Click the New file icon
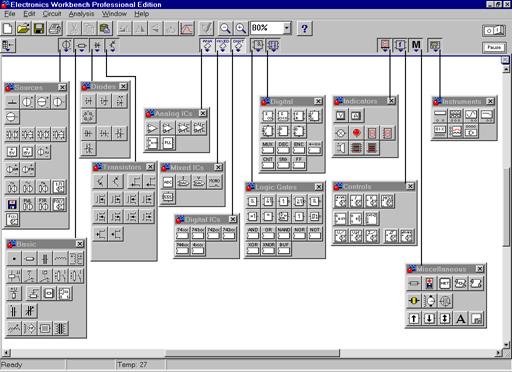Image resolution: width=512 pixels, height=372 pixels. tap(7, 28)
